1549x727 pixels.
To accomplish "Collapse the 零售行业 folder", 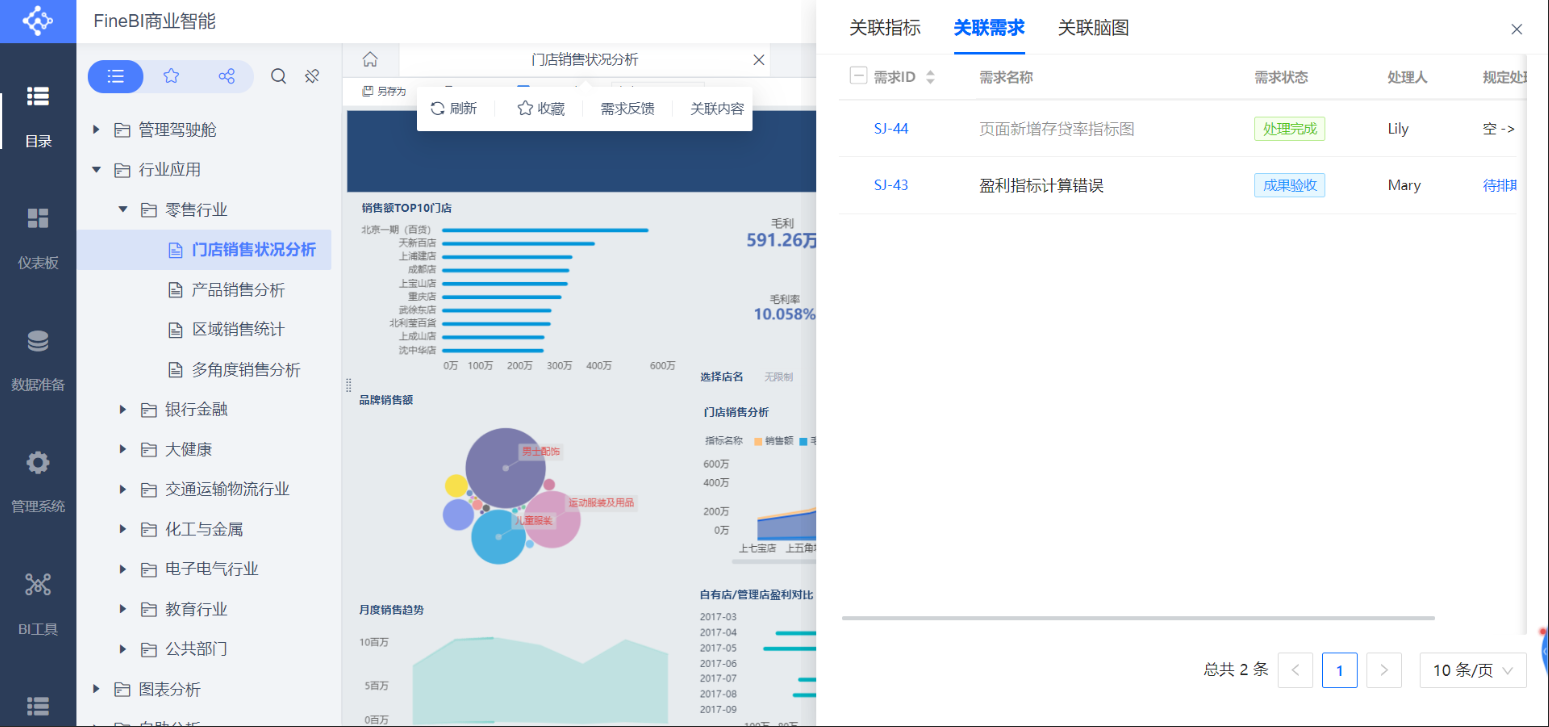I will [x=123, y=210].
